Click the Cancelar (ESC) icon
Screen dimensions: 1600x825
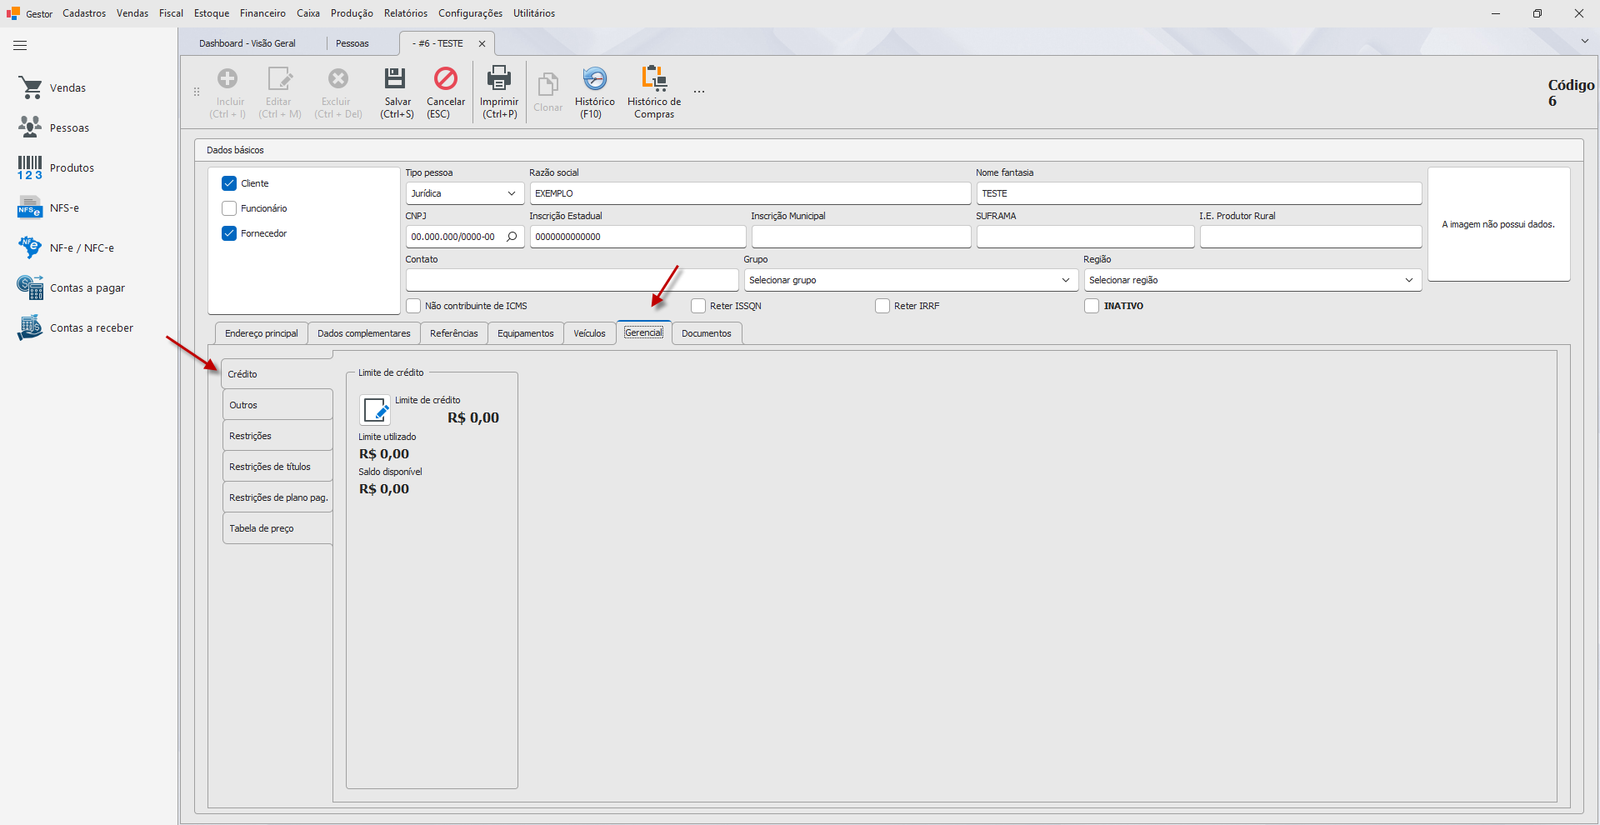pyautogui.click(x=445, y=78)
